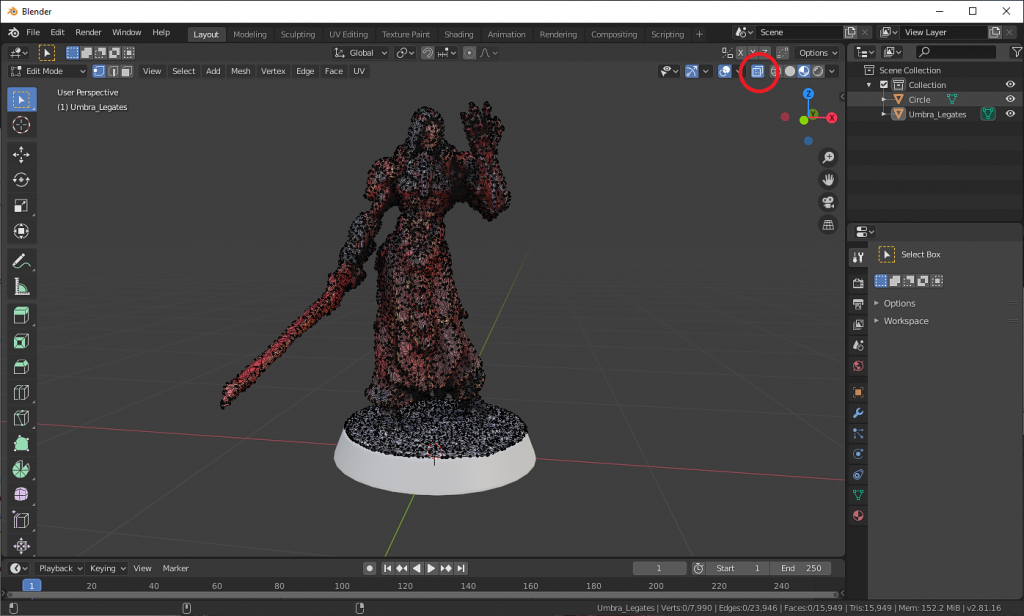Open the Mesh menu
Screen dimensions: 1024x616
click(240, 71)
